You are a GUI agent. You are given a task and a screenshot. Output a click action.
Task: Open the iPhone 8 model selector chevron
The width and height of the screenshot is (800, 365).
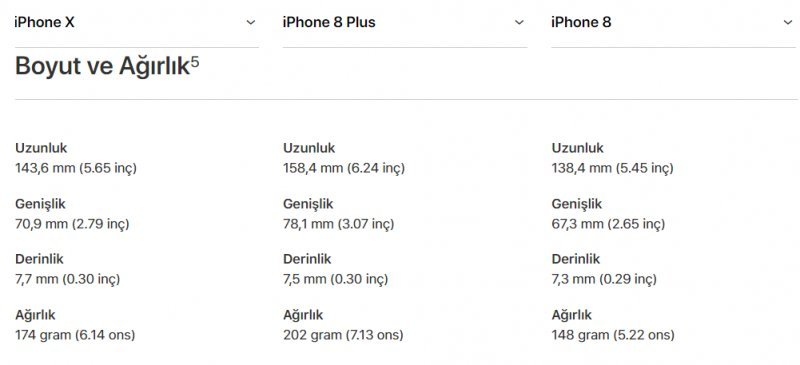click(788, 22)
